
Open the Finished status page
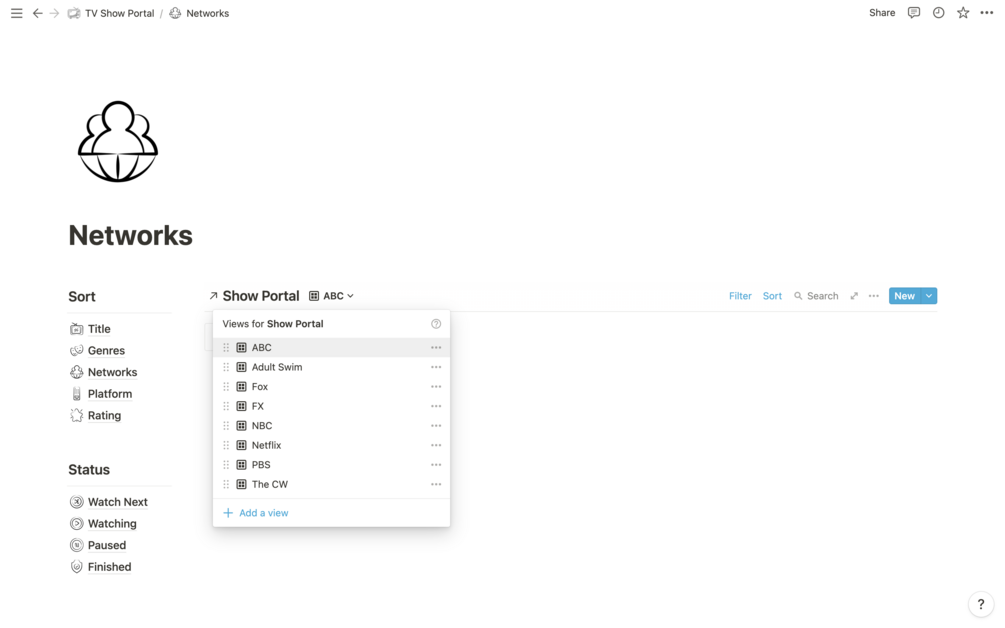coord(109,567)
